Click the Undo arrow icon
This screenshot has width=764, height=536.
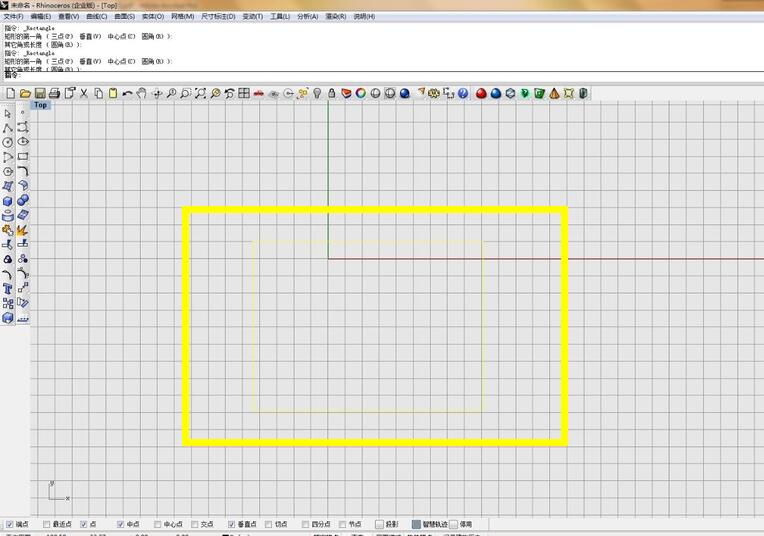pyautogui.click(x=127, y=93)
